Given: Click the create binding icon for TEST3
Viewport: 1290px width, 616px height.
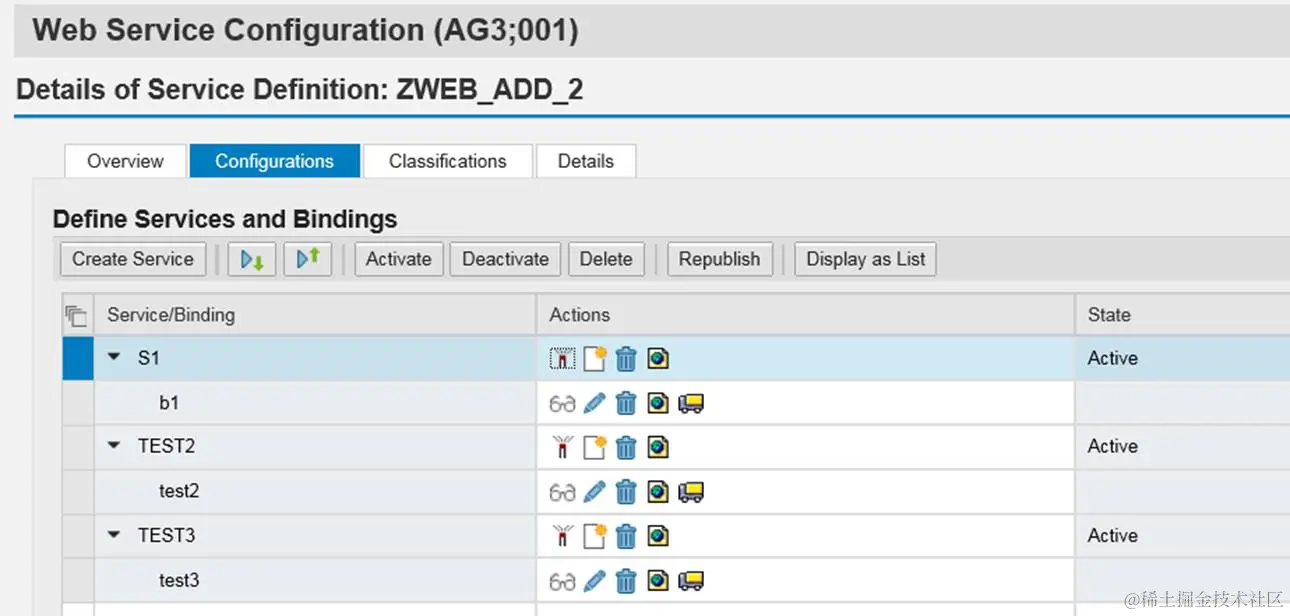Looking at the screenshot, I should [x=595, y=536].
